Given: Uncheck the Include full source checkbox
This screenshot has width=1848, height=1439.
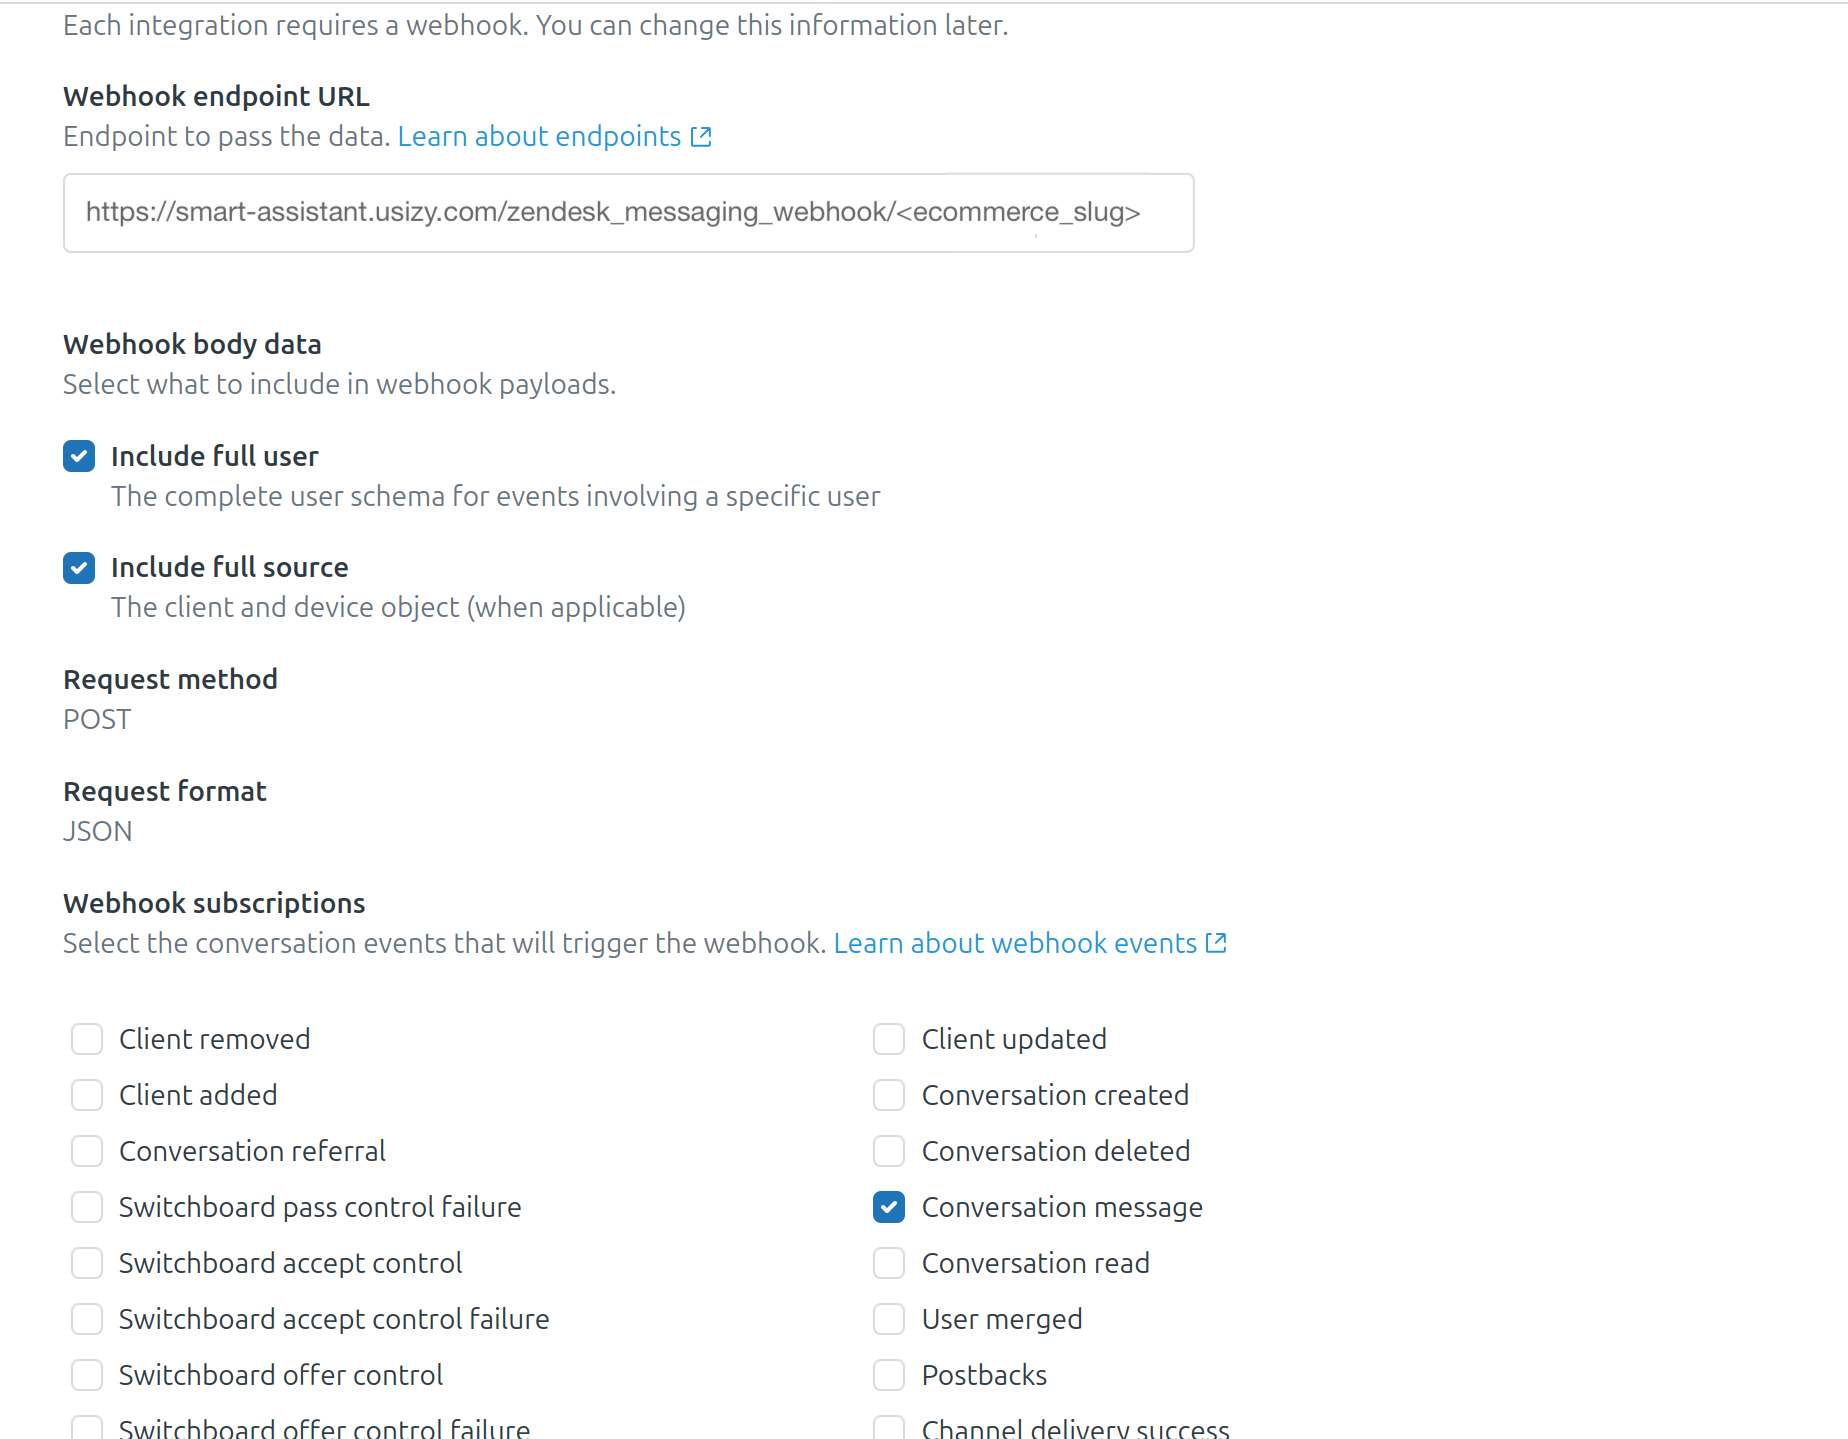Looking at the screenshot, I should tap(79, 568).
